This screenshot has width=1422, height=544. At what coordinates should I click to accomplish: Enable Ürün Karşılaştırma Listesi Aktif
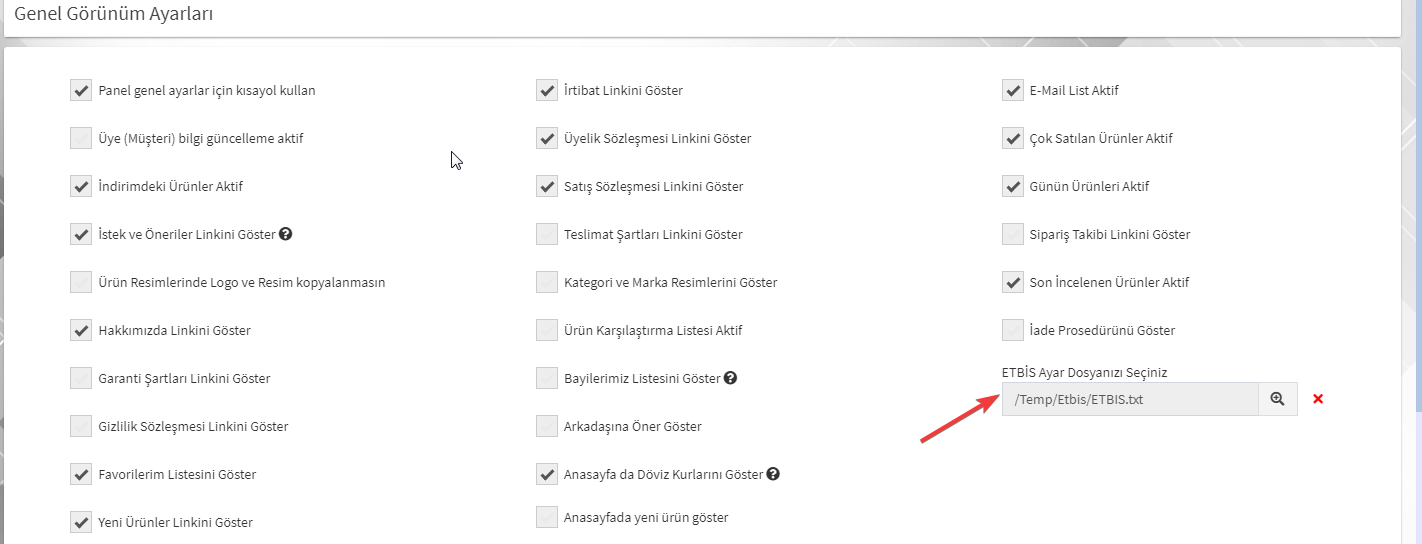[547, 330]
